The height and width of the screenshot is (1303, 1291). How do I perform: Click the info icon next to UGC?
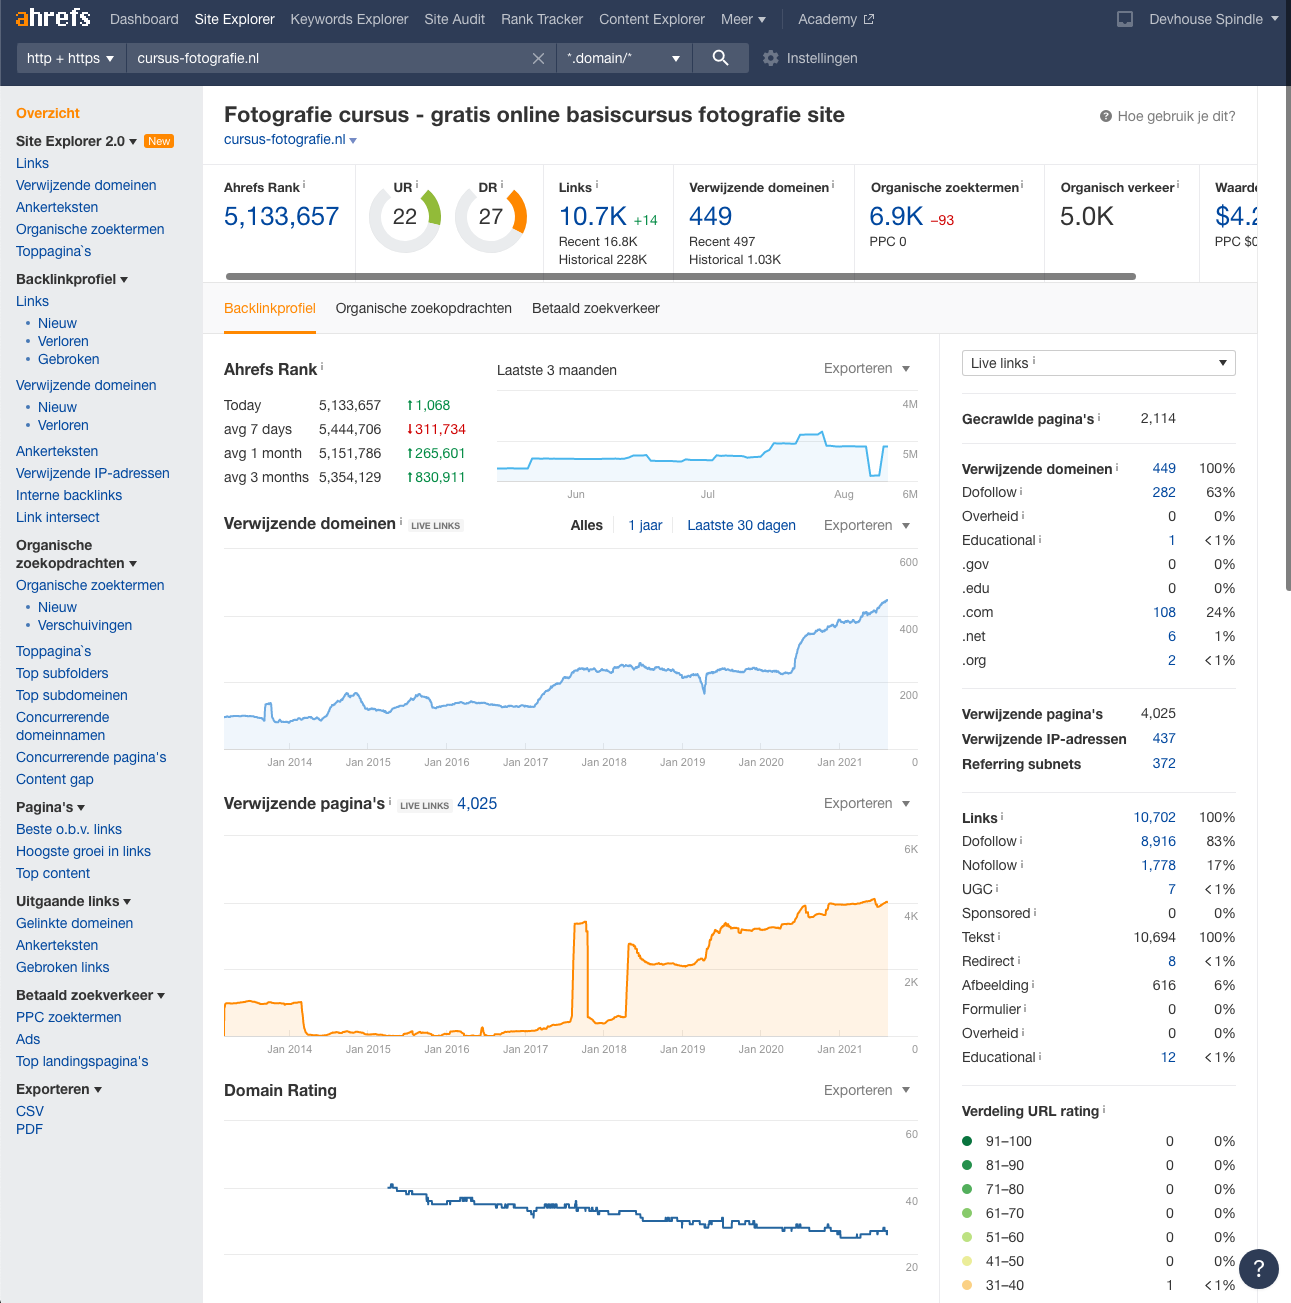coord(997,888)
